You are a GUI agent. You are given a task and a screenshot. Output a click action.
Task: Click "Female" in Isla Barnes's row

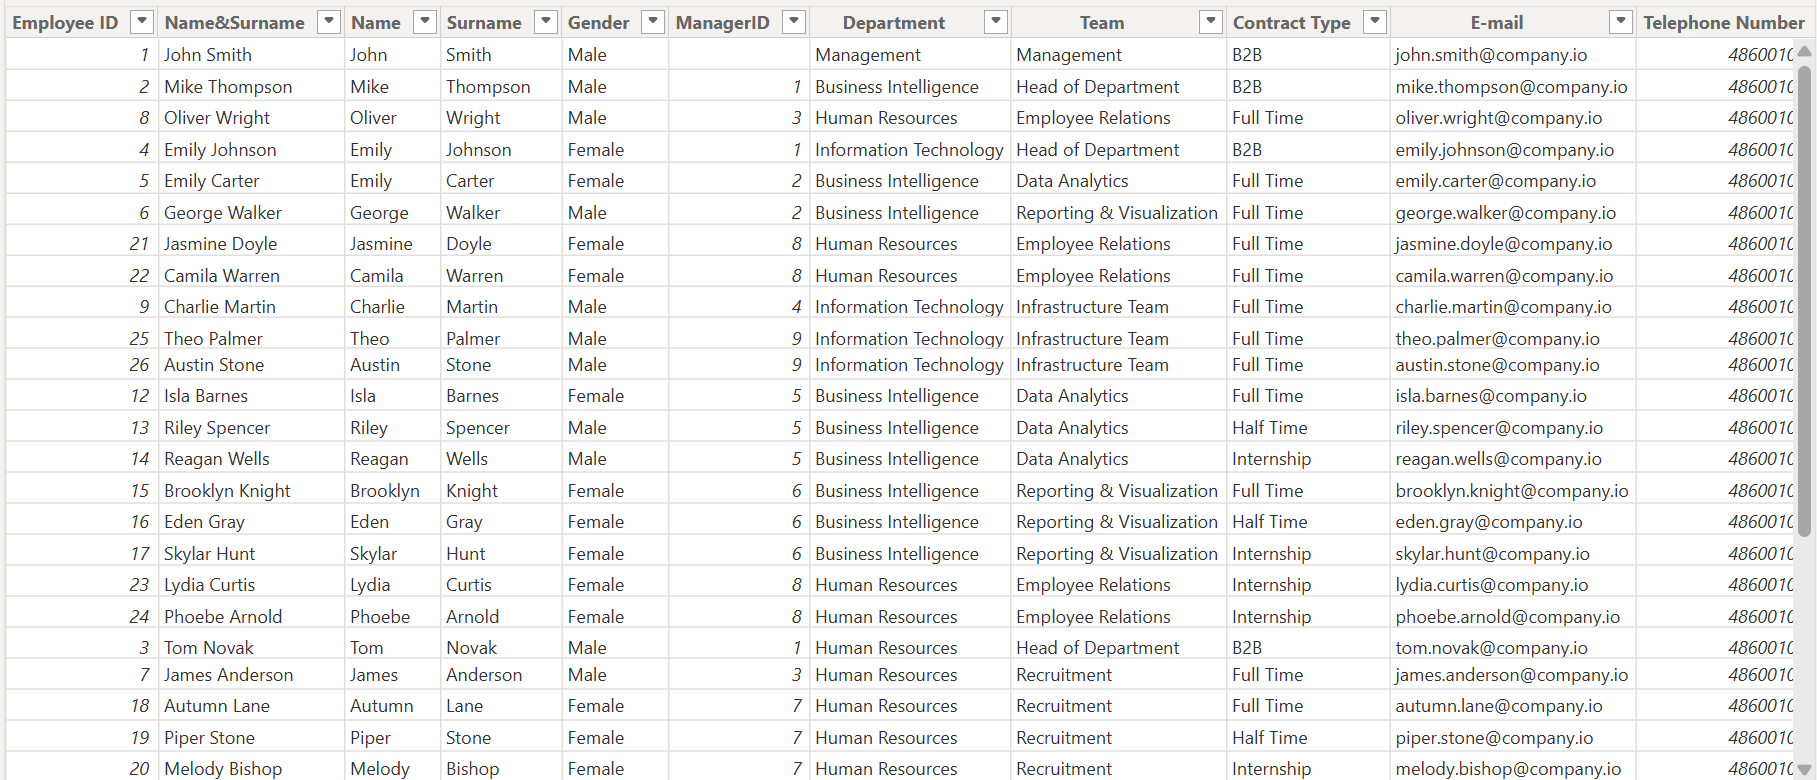615,396
